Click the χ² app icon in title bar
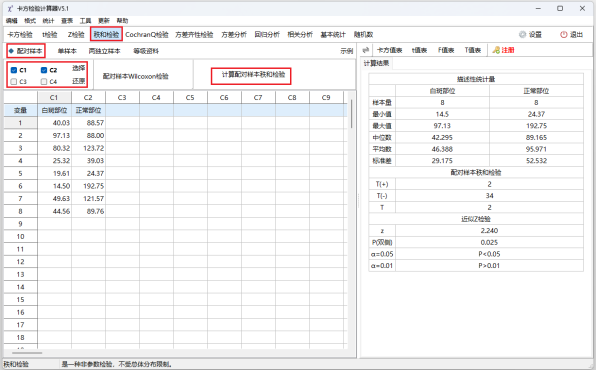This screenshot has width=596, height=370. [x=10, y=8]
